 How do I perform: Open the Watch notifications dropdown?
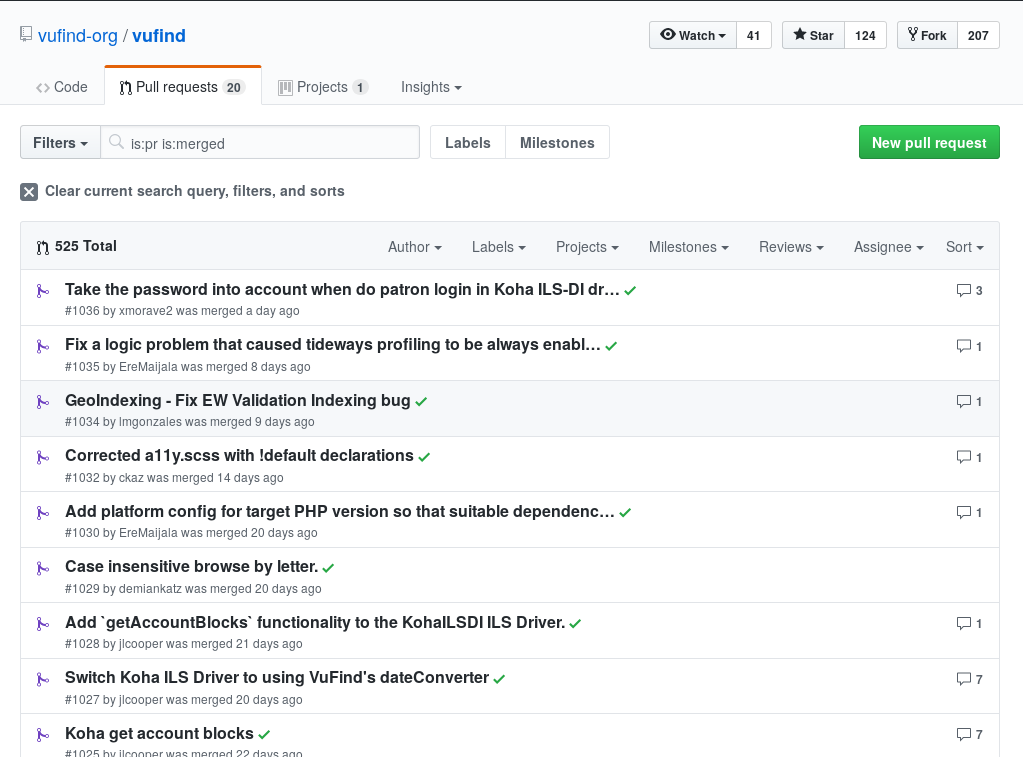[693, 35]
